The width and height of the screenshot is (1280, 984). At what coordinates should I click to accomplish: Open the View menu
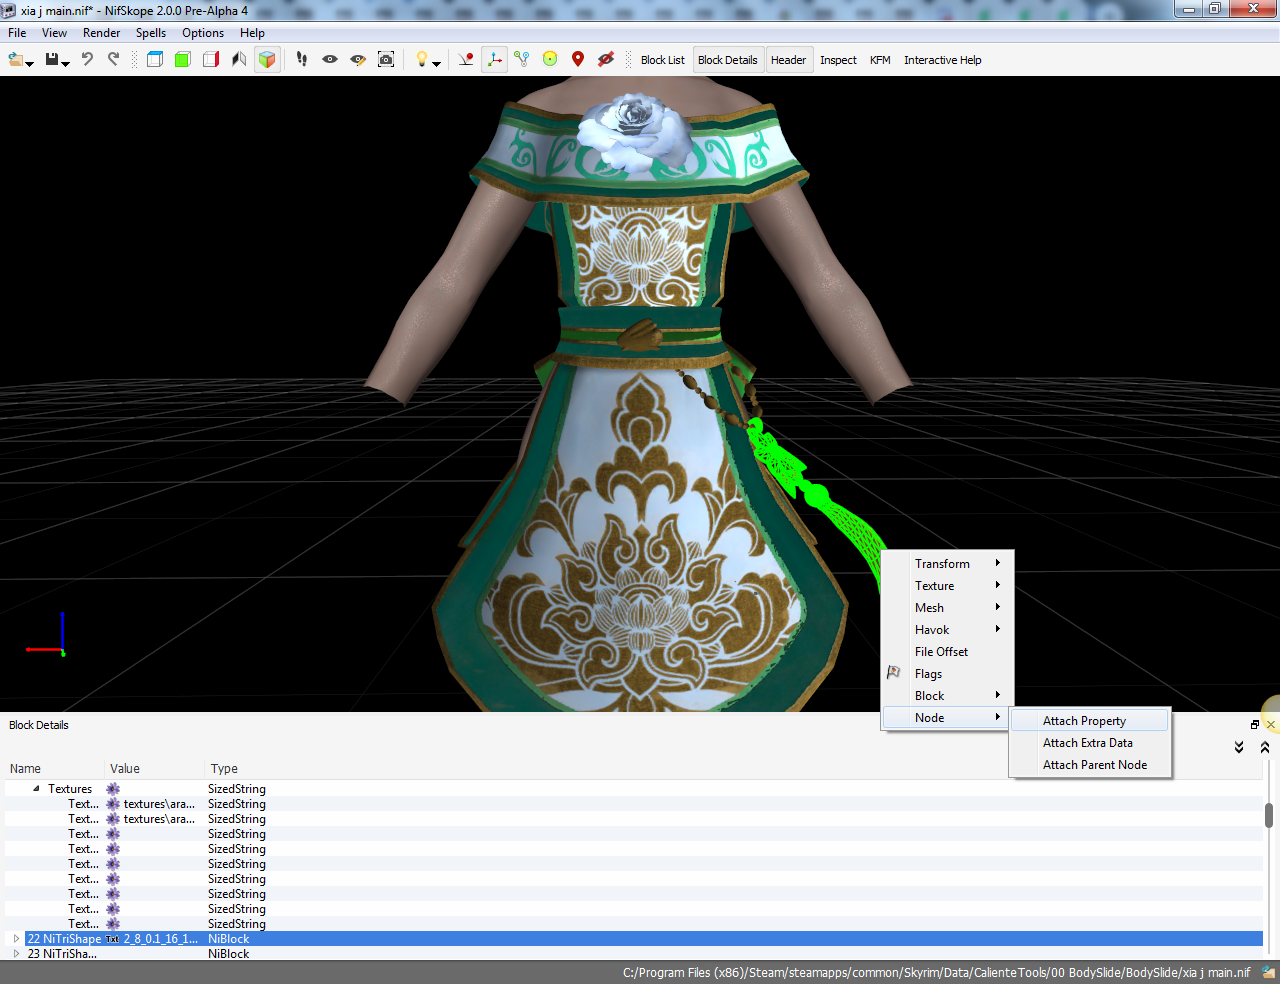point(54,33)
